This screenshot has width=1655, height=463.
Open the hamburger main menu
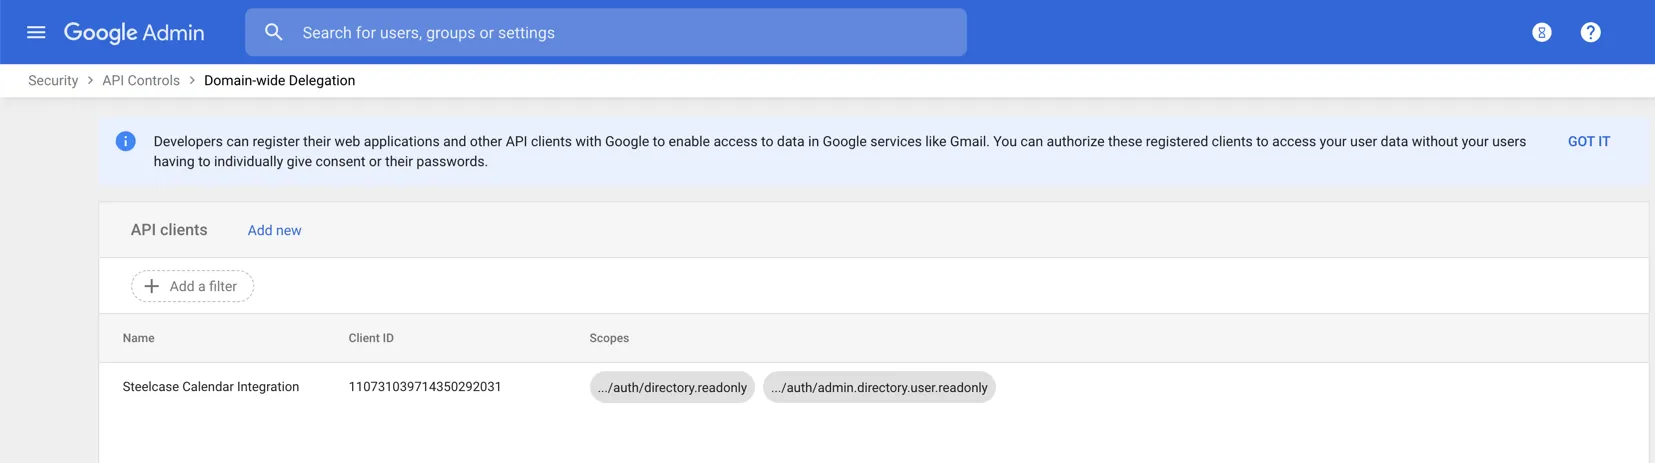36,32
